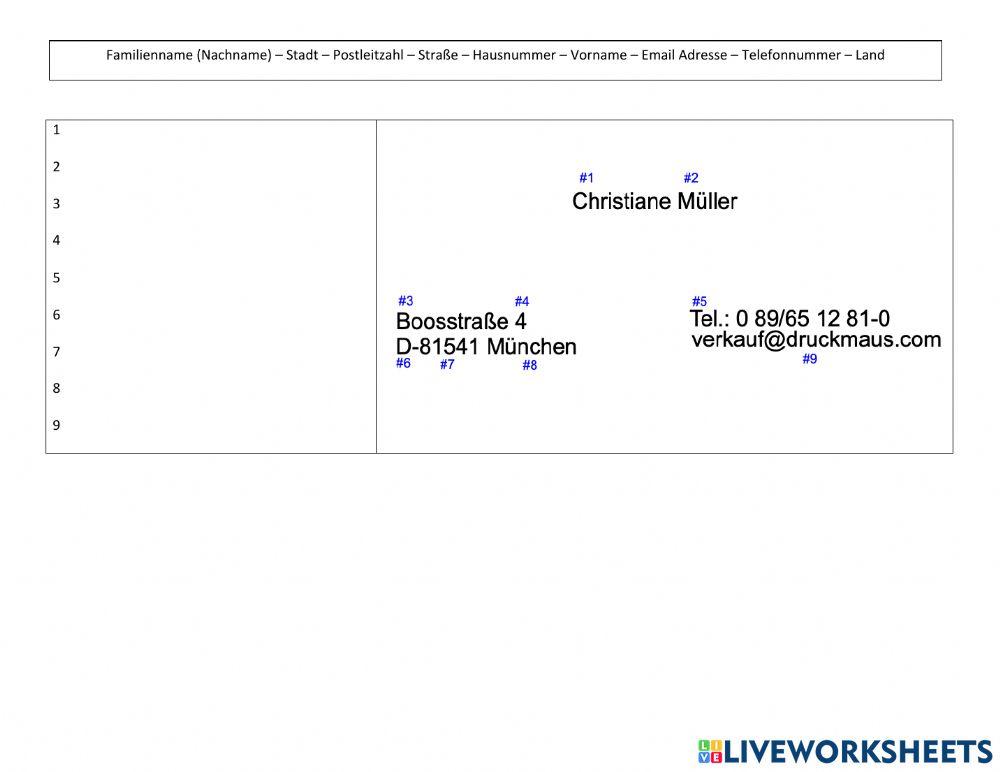The height and width of the screenshot is (772, 1000).
Task: Select the #9 marker under the email address
Action: 809,359
